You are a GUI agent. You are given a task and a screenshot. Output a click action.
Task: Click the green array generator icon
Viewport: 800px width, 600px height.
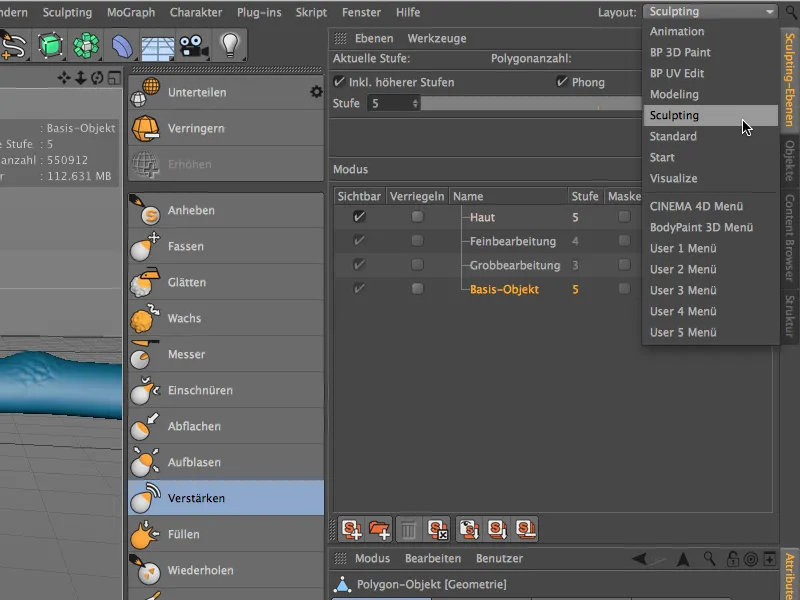[86, 45]
